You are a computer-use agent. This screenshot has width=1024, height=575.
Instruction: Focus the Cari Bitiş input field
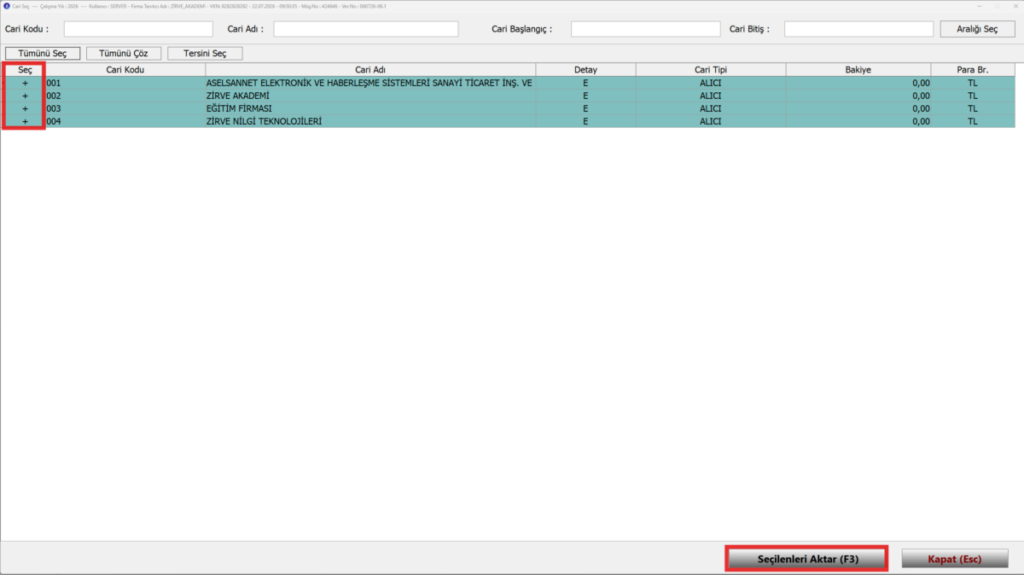[x=858, y=29]
